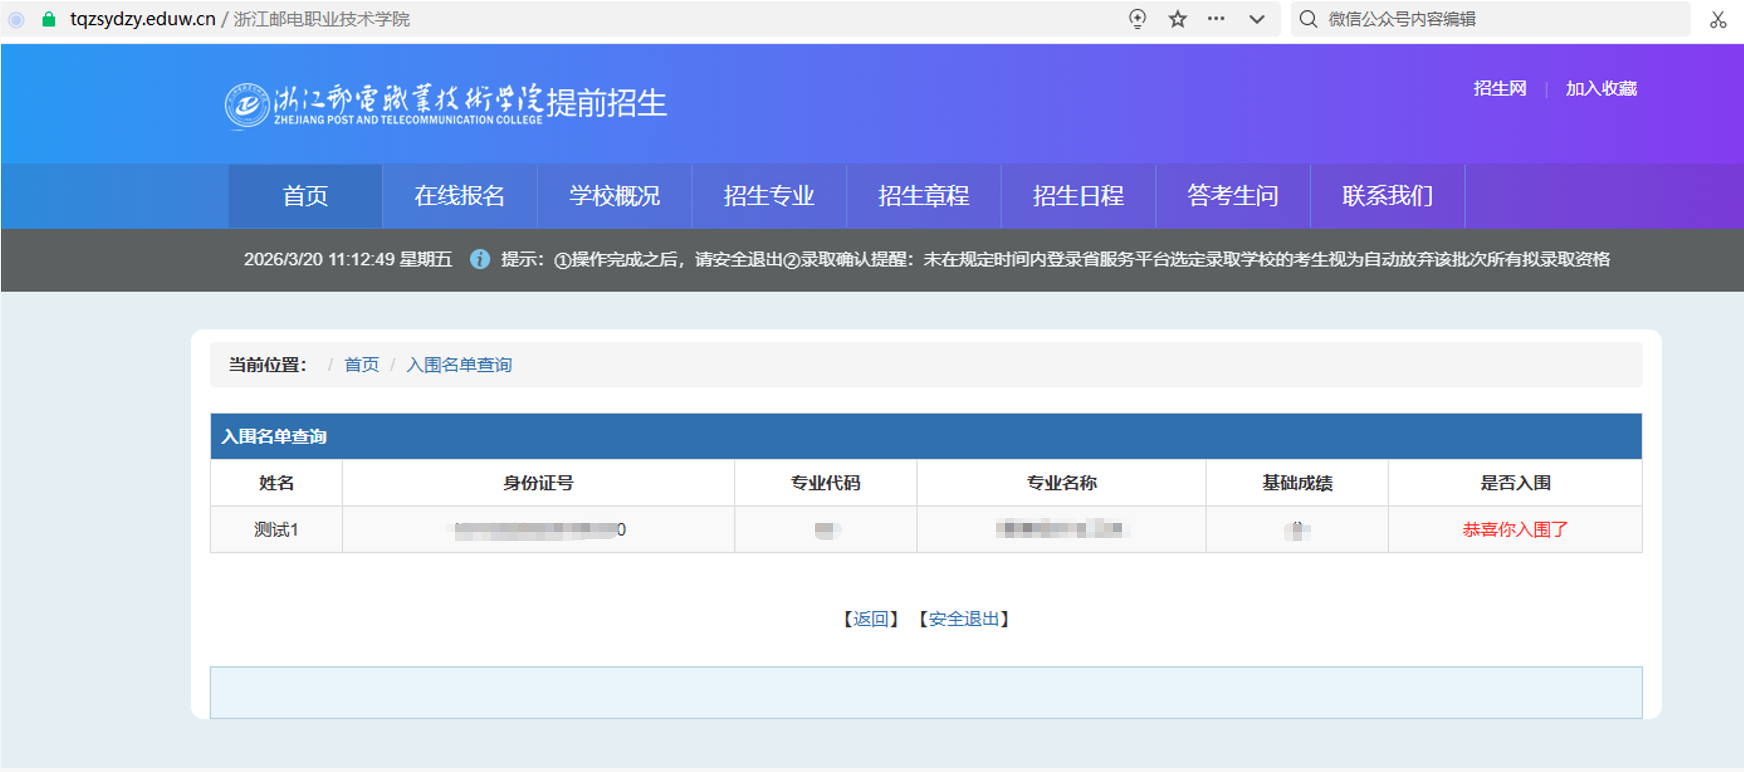Click the college logo emblem

[246, 105]
